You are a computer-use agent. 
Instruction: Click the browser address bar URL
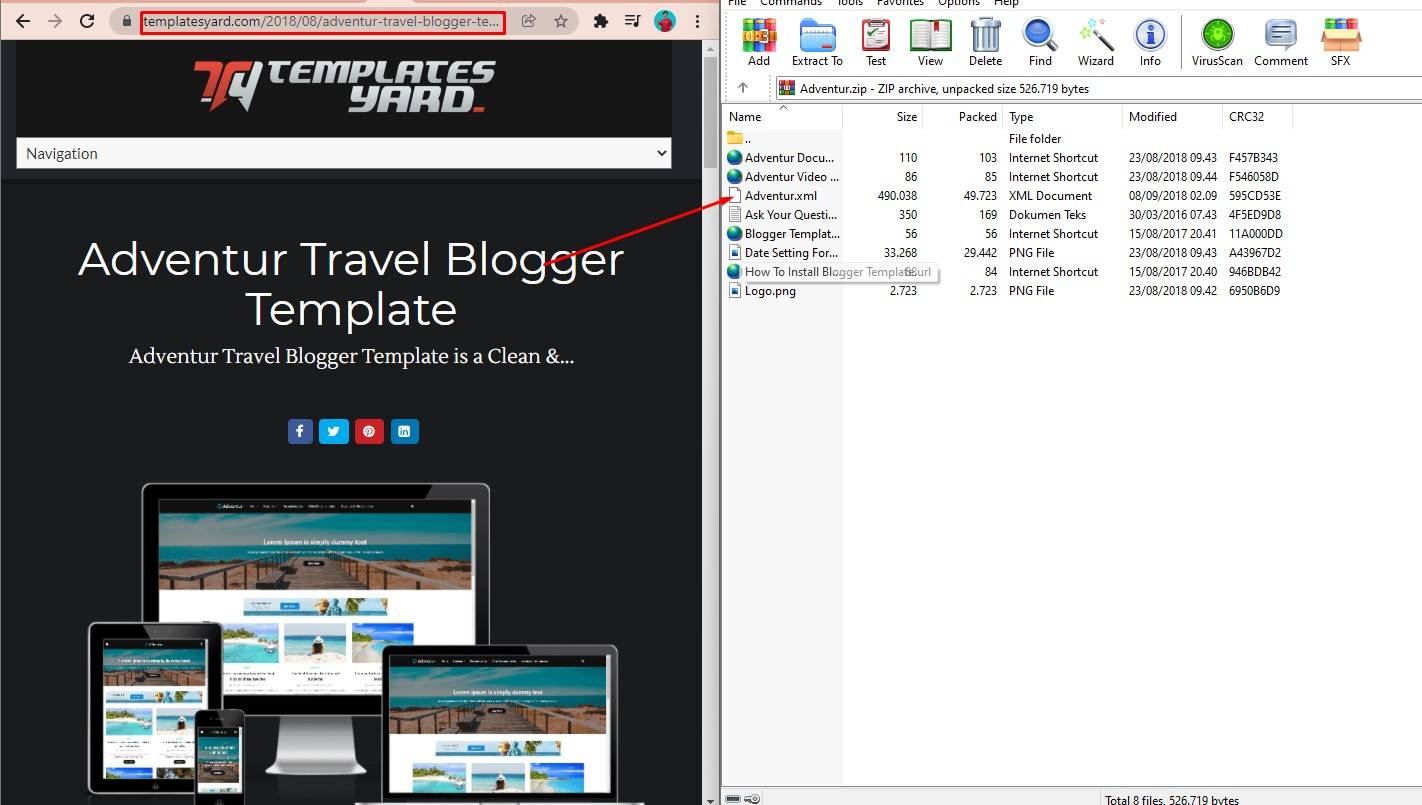(322, 21)
